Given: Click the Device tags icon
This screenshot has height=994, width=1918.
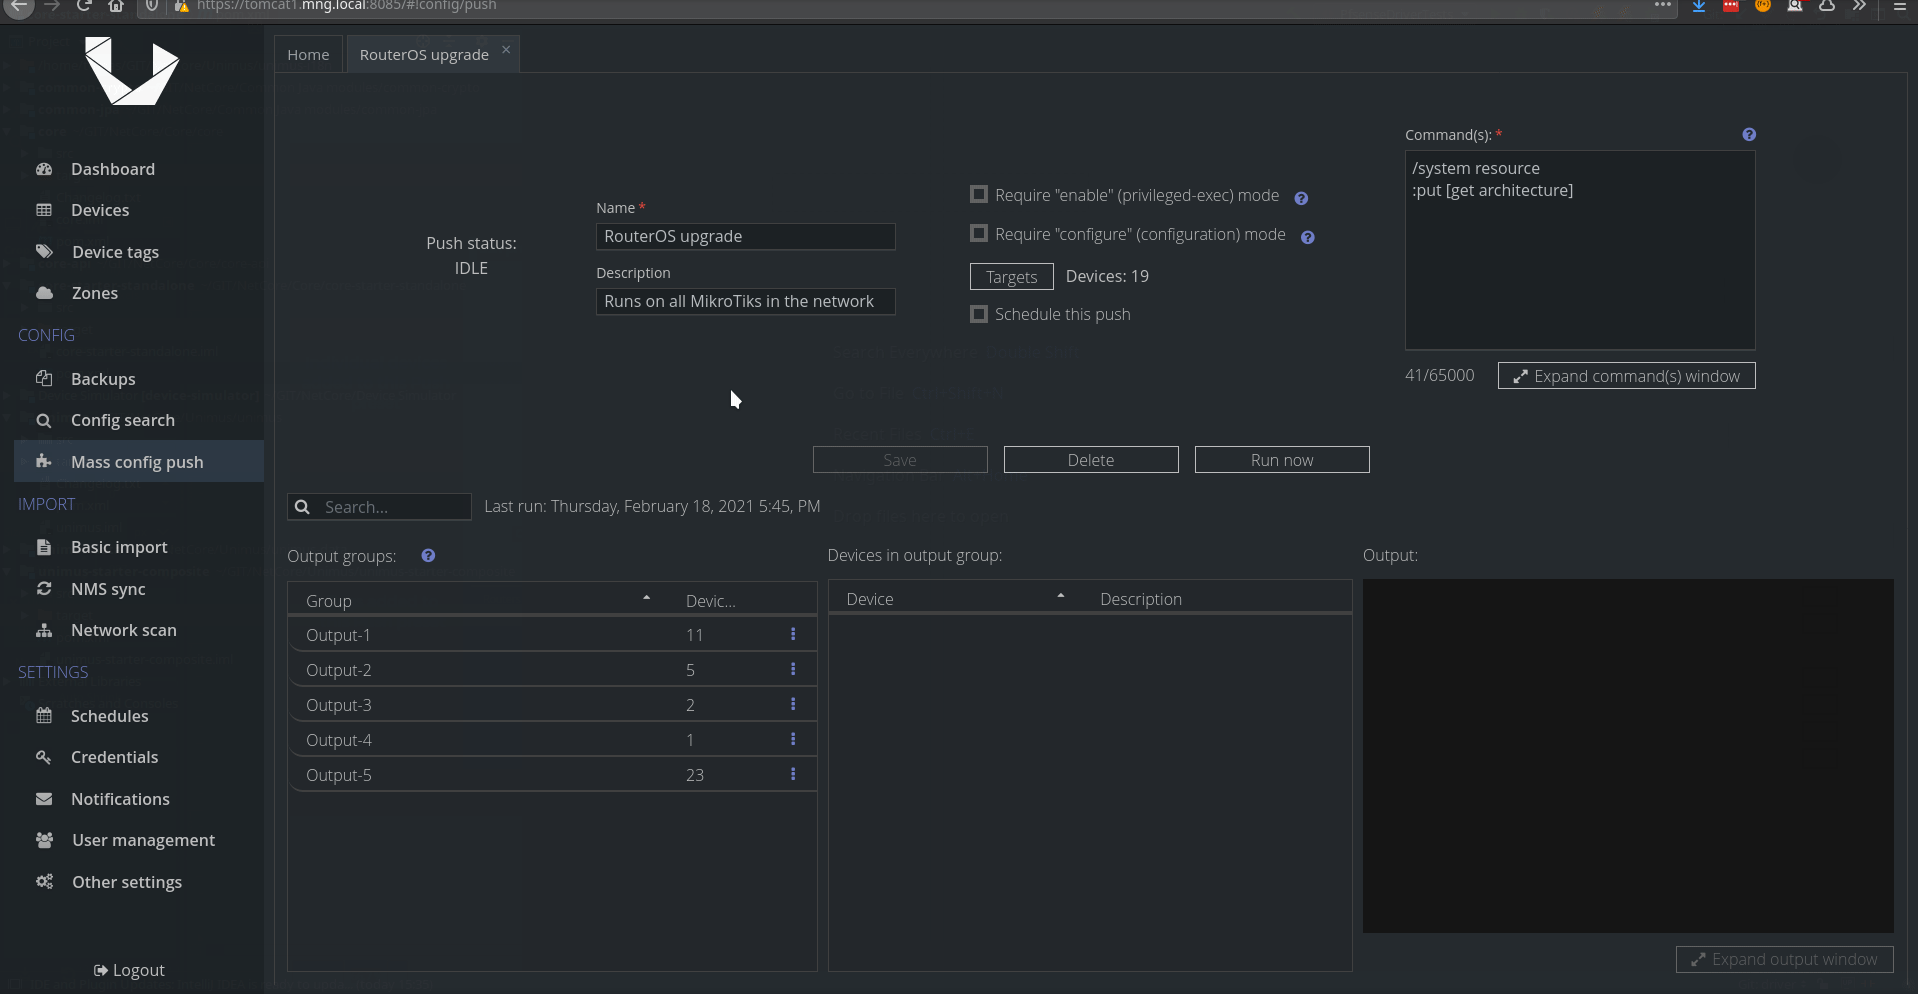Looking at the screenshot, I should [x=44, y=252].
